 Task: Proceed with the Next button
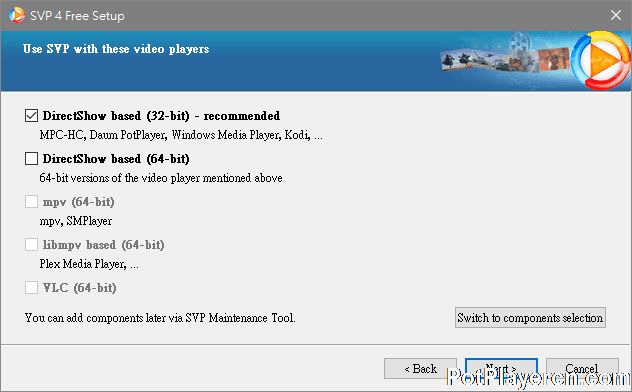501,368
